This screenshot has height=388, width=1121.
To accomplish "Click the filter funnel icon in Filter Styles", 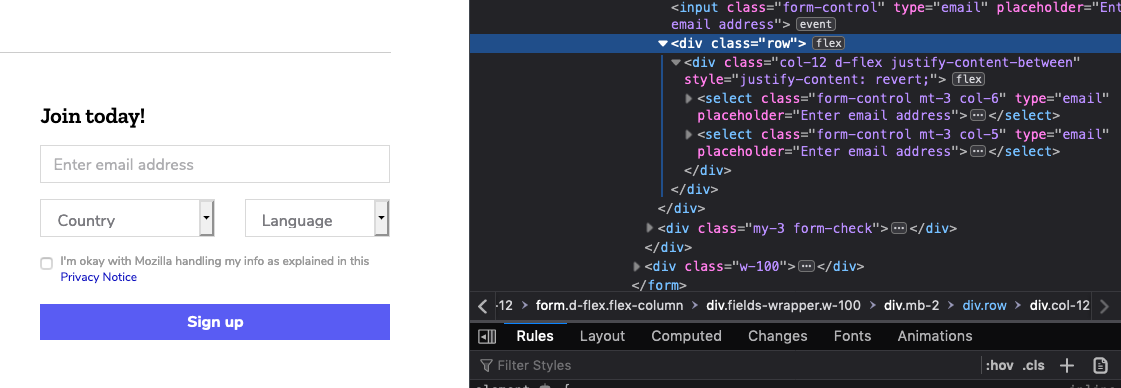I will 486,365.
